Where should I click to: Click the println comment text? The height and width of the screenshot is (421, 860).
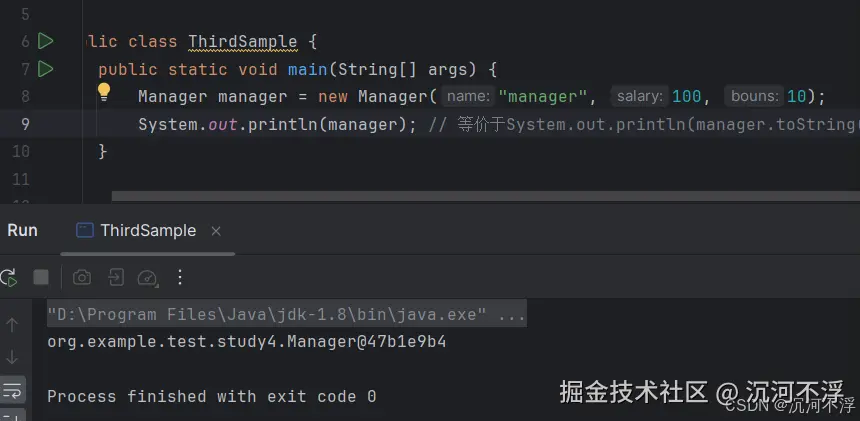[x=644, y=124]
